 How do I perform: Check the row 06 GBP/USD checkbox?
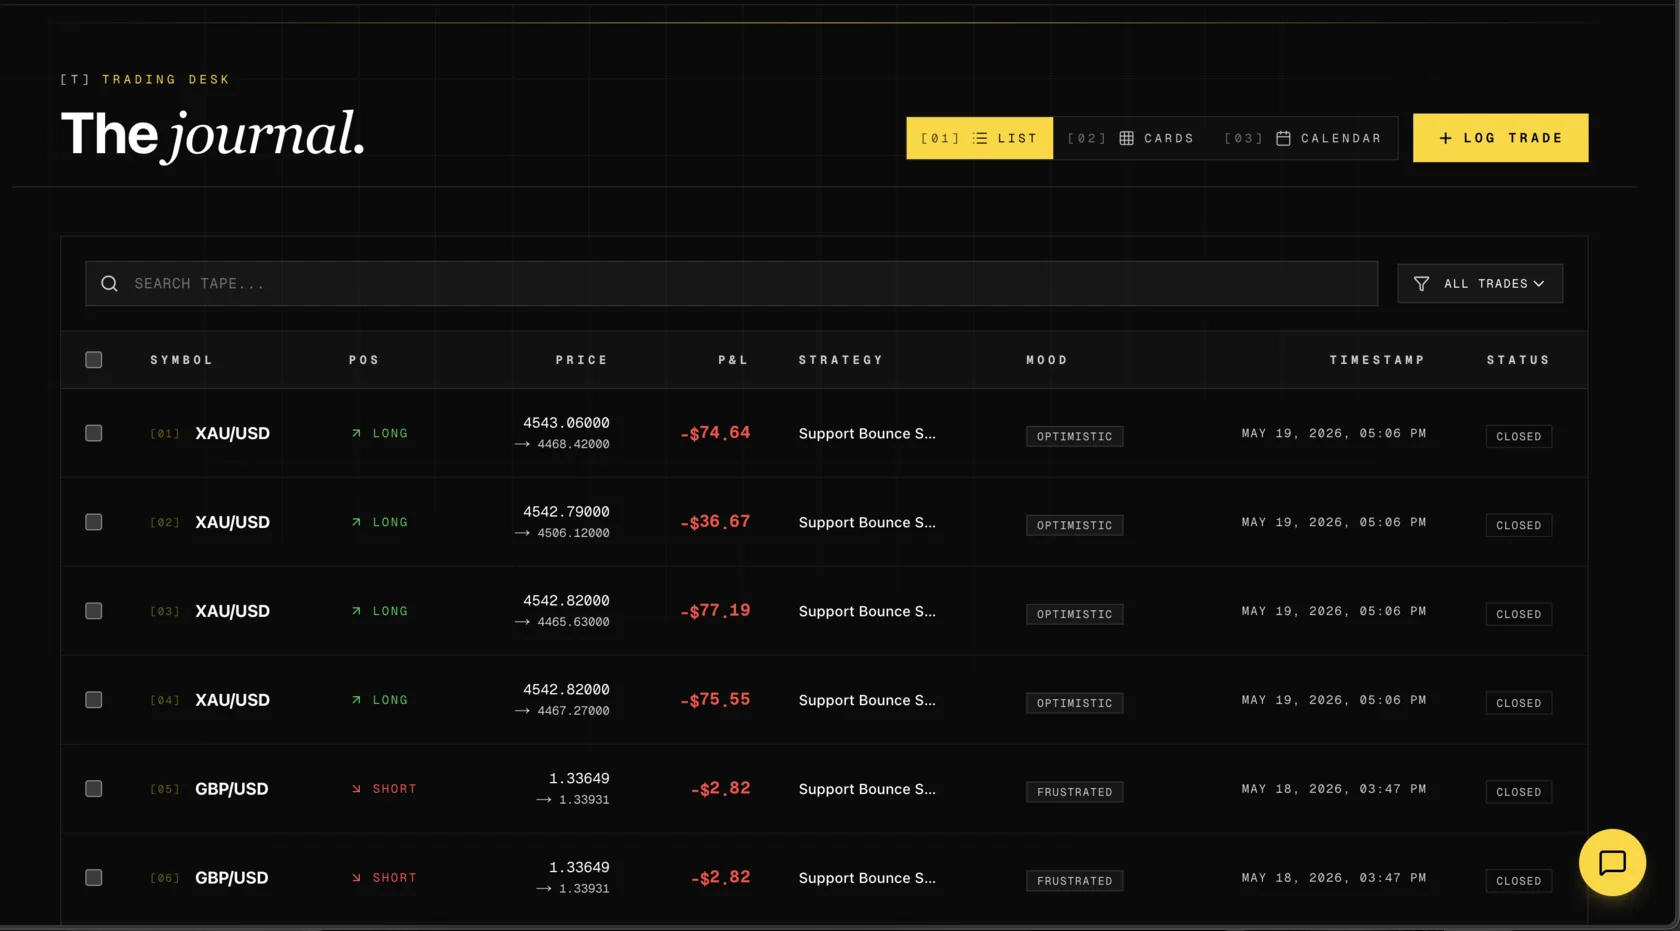94,878
